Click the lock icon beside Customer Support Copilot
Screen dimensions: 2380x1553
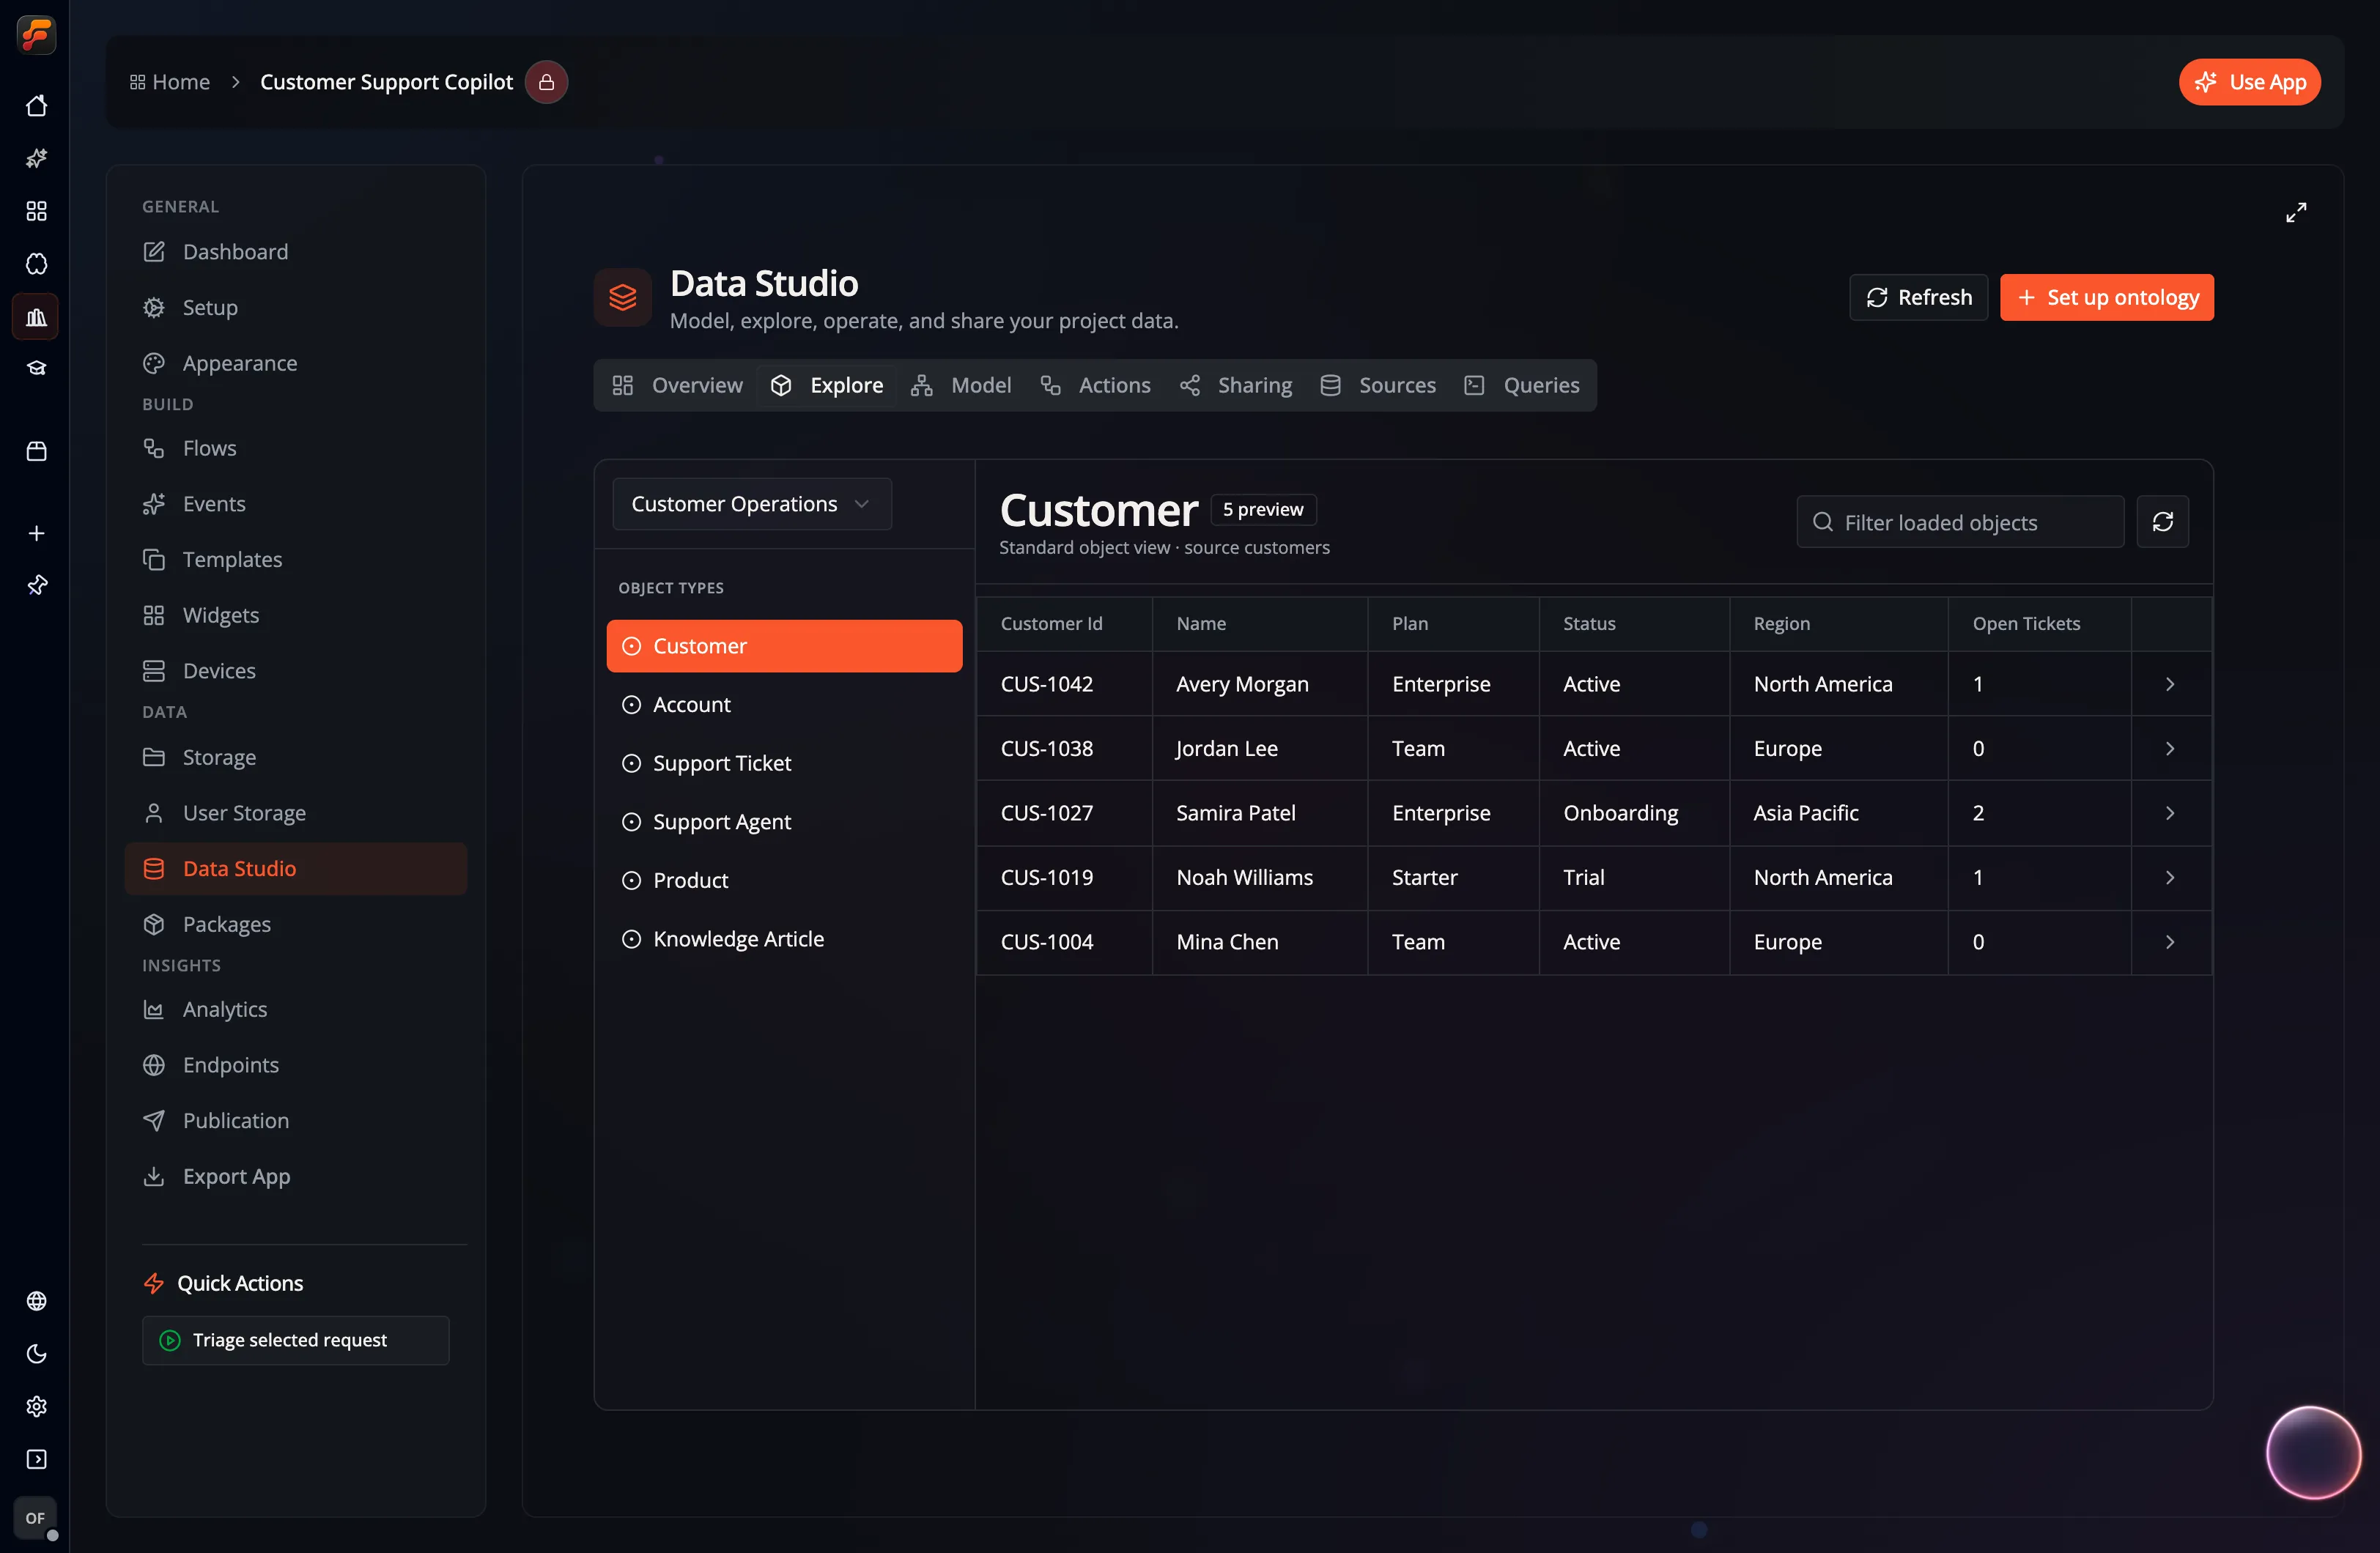546,82
